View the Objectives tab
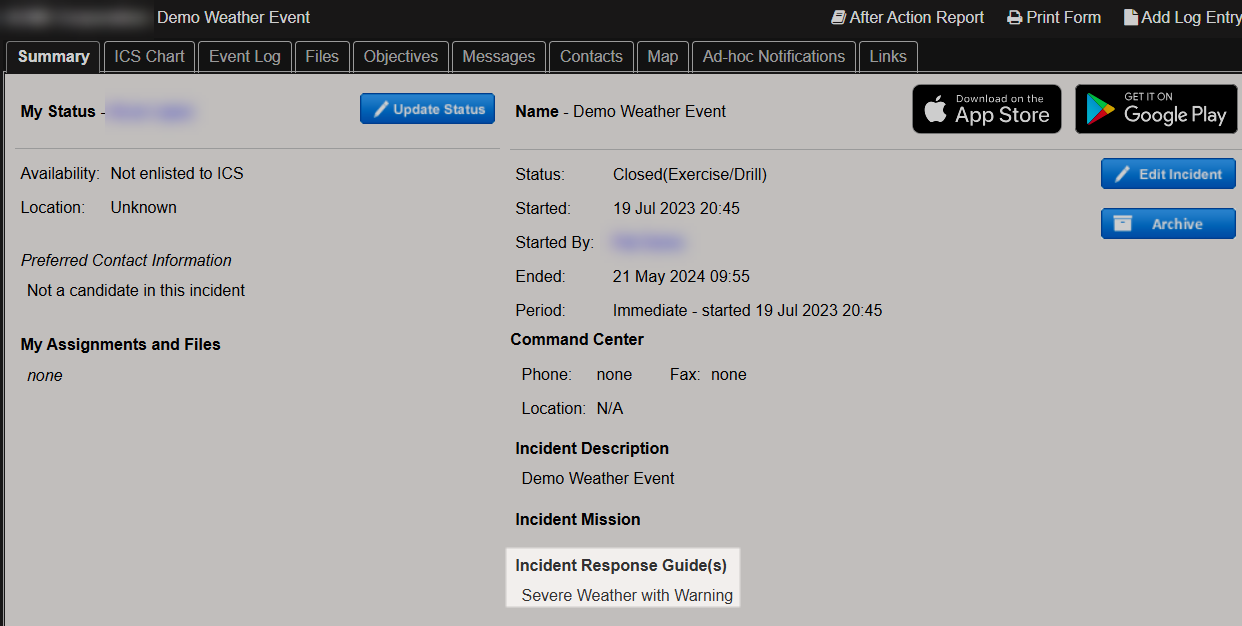This screenshot has width=1242, height=626. (x=400, y=57)
